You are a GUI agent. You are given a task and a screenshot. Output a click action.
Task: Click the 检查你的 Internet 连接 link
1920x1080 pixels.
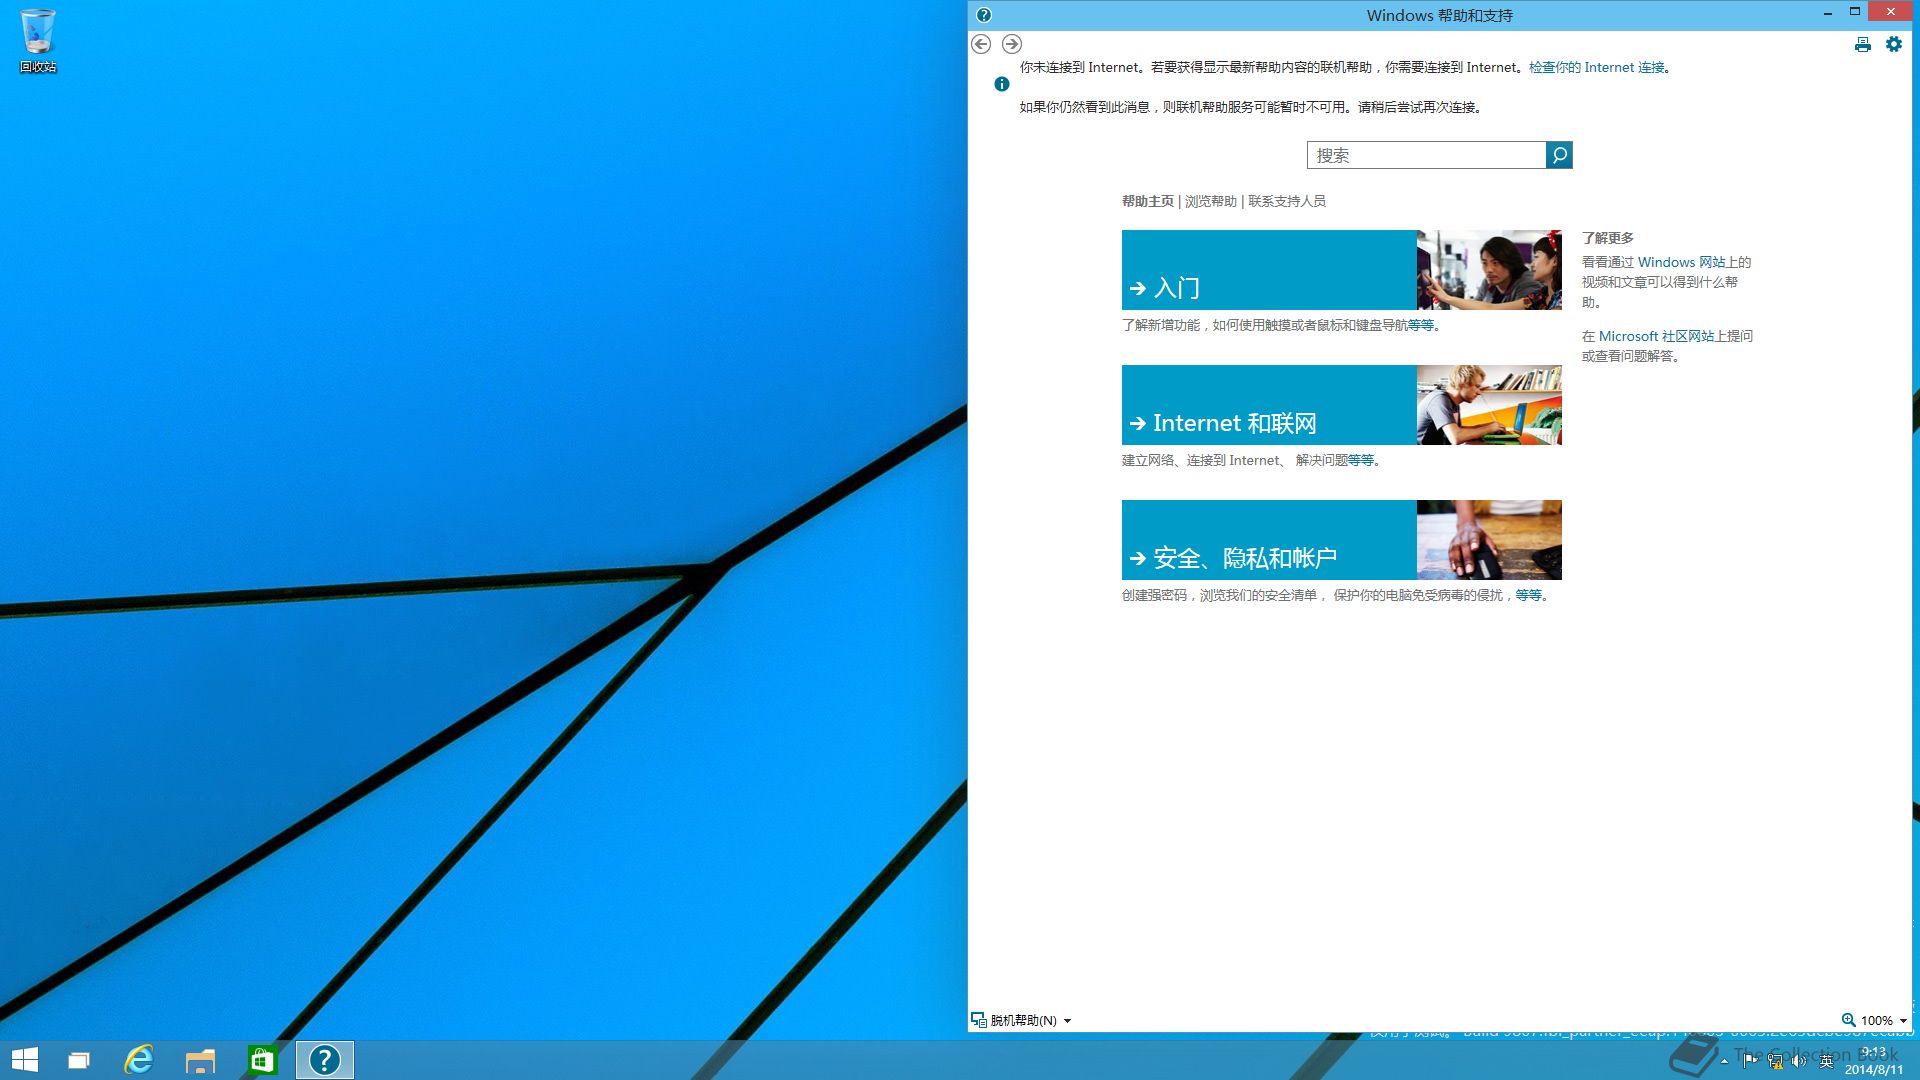[1597, 67]
